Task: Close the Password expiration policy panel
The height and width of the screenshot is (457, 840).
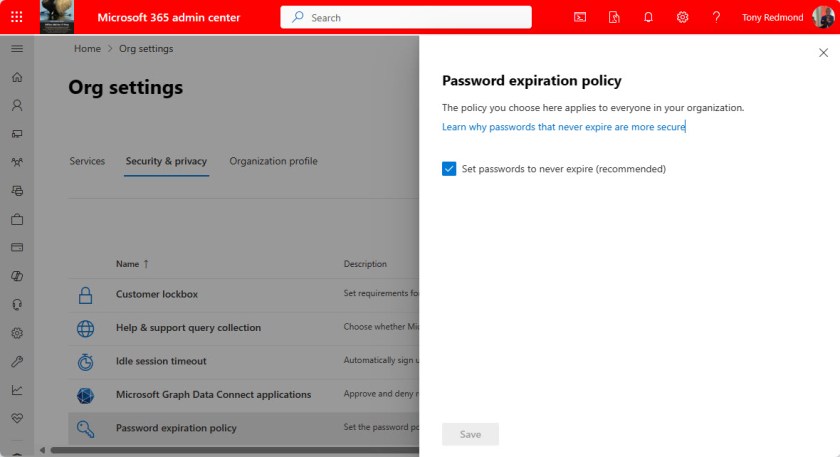Action: coord(823,53)
